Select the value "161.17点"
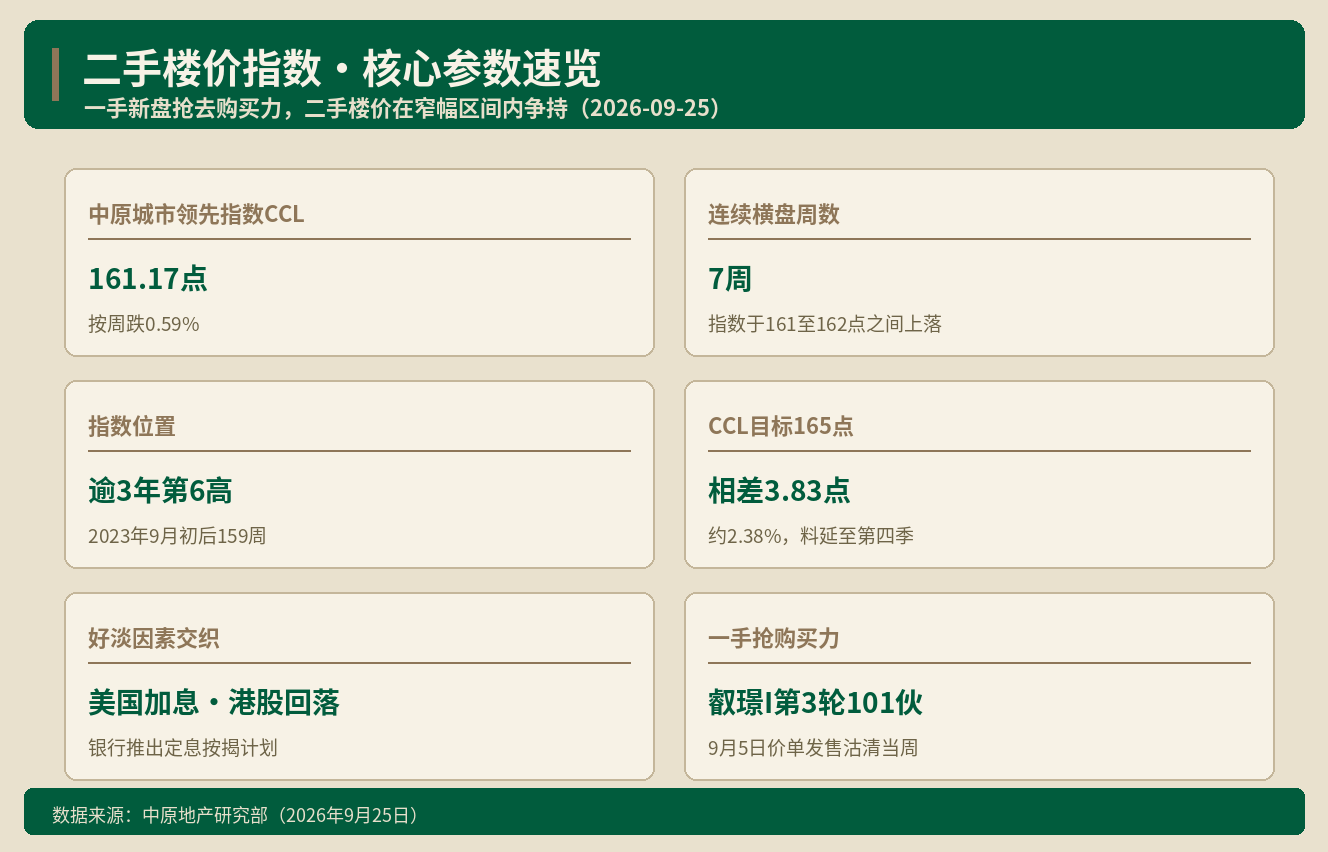The height and width of the screenshot is (852, 1328). click(x=148, y=278)
